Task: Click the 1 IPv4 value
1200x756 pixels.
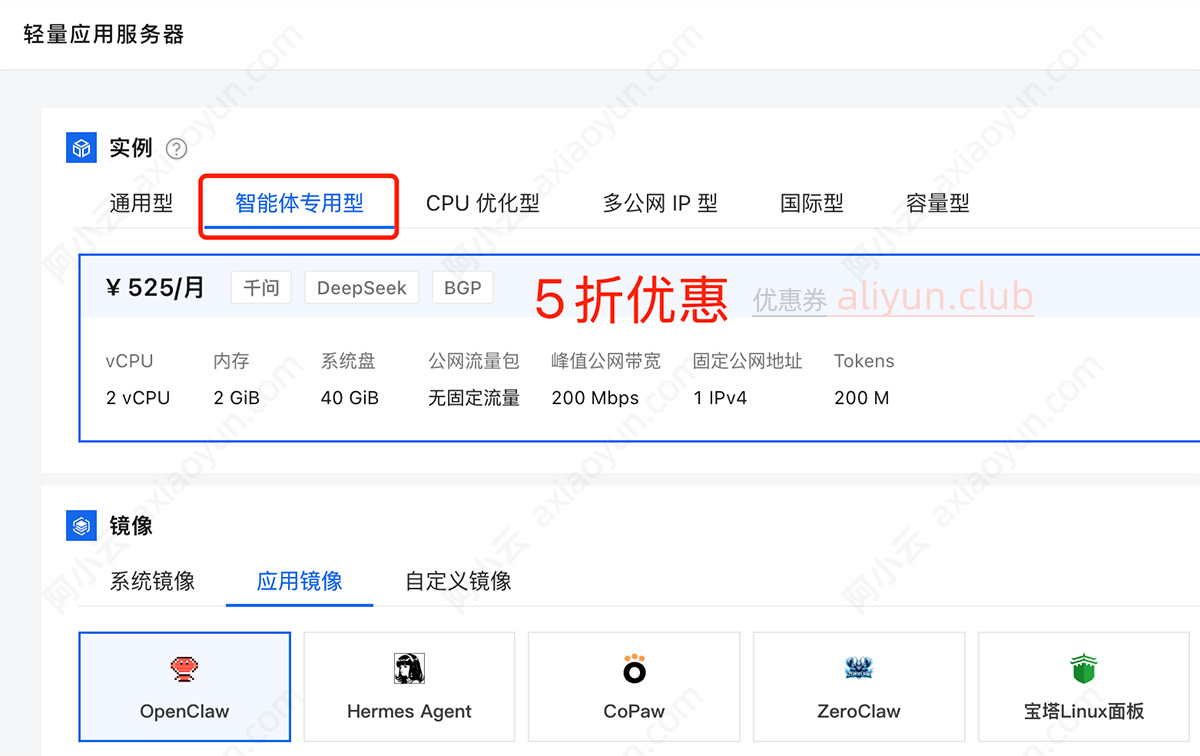Action: point(720,398)
